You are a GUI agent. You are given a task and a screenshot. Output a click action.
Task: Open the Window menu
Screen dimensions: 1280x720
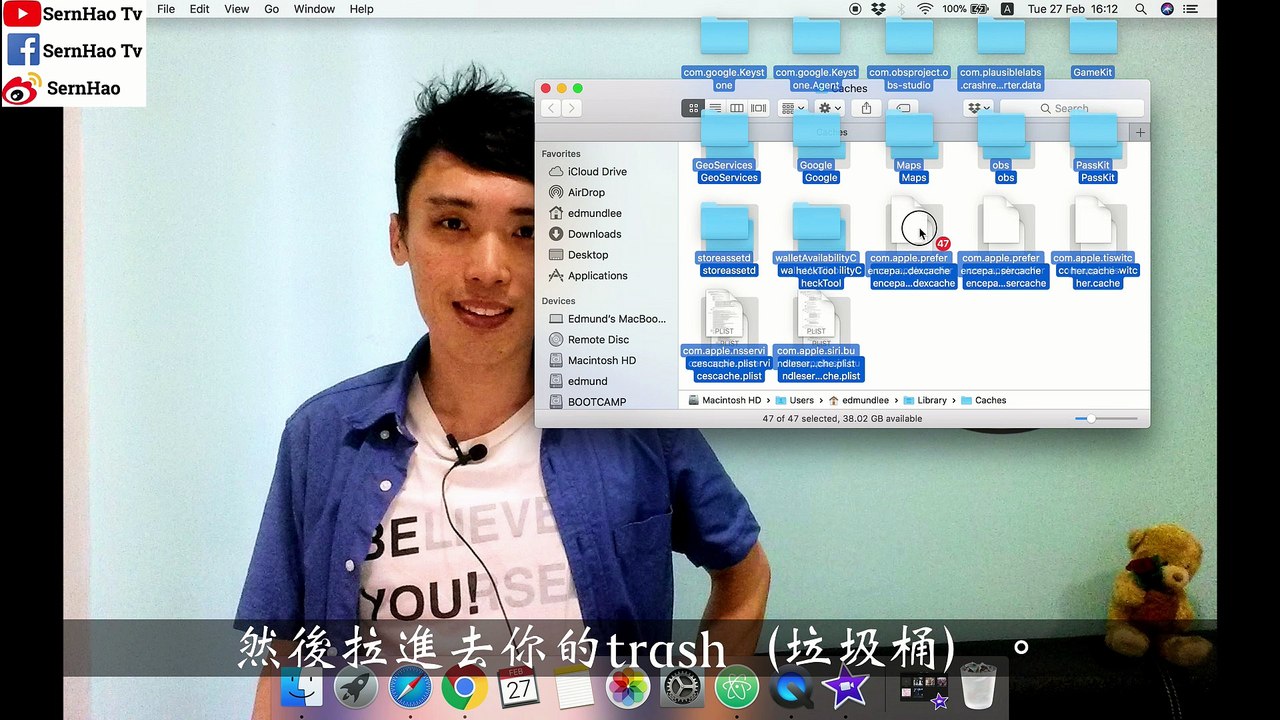(314, 9)
